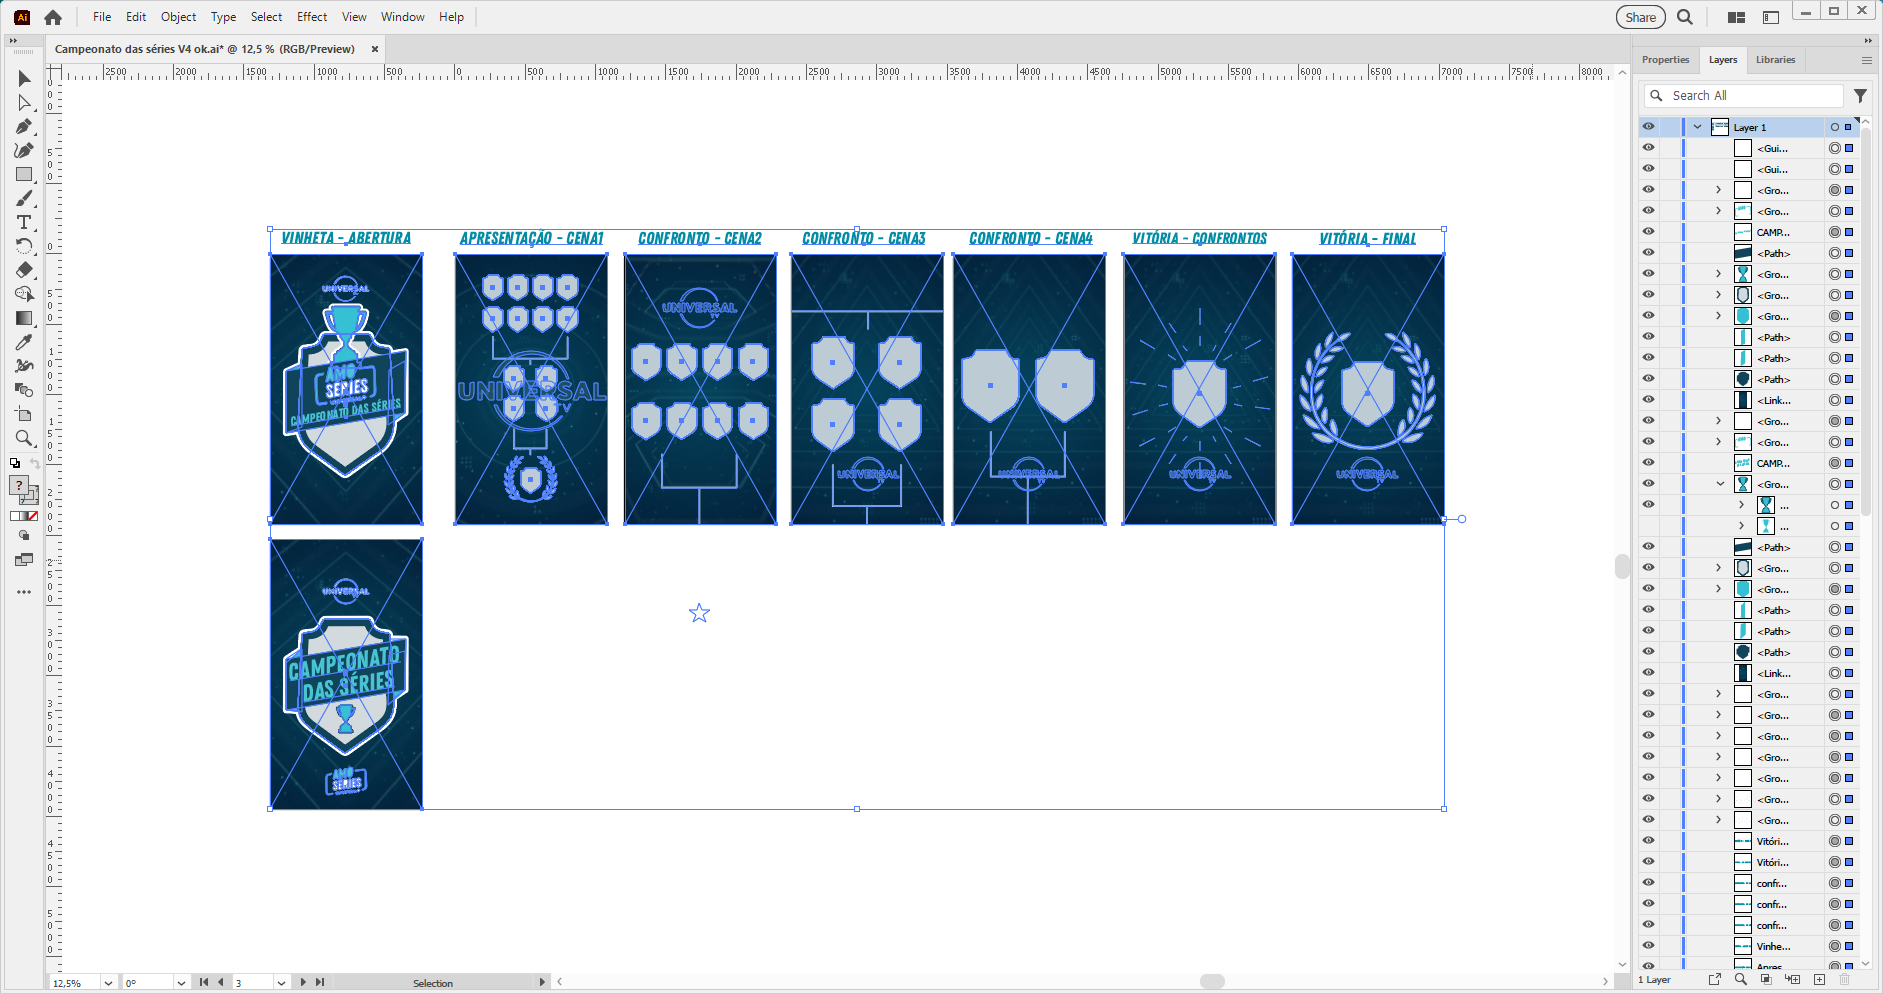Click Locate Object magnifier in Layers panel
This screenshot has width=1883, height=994.
point(1741,980)
